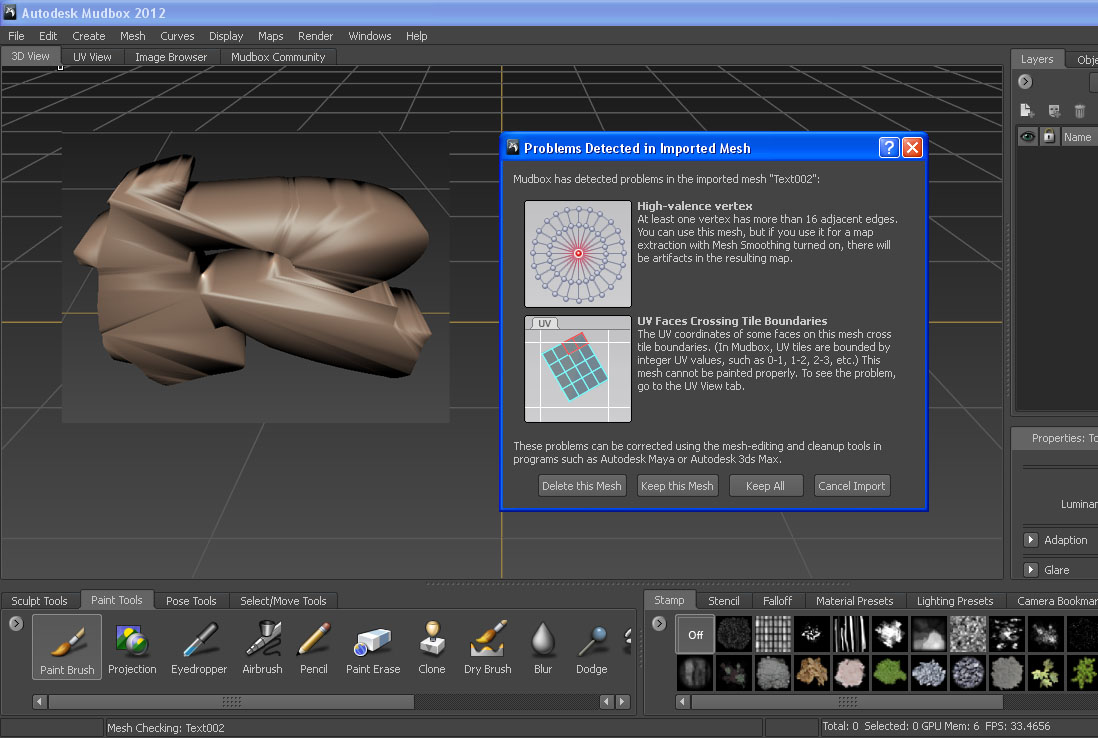Click the "Mesh Checking: Text002" status text
The height and width of the screenshot is (738, 1098).
(x=166, y=727)
